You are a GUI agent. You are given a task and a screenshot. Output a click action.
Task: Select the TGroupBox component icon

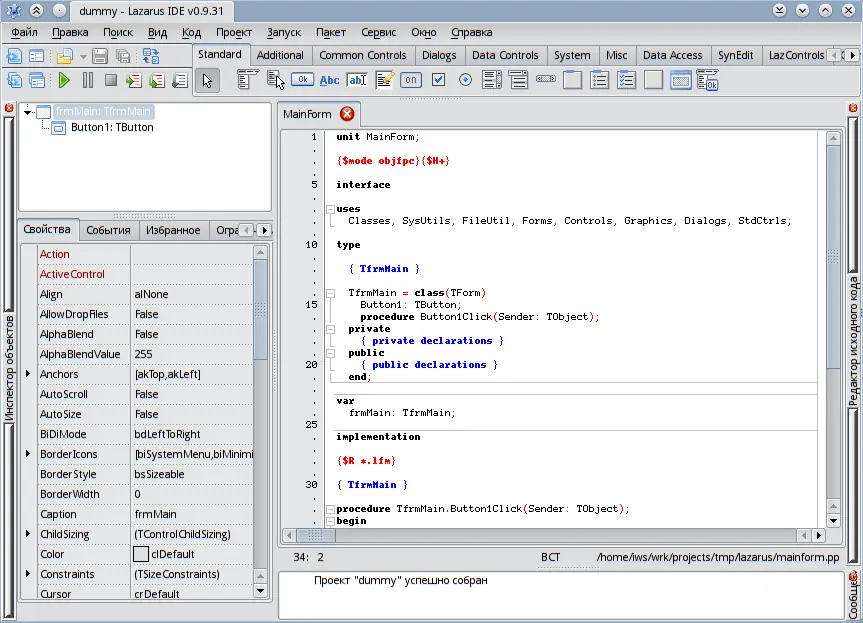click(572, 80)
